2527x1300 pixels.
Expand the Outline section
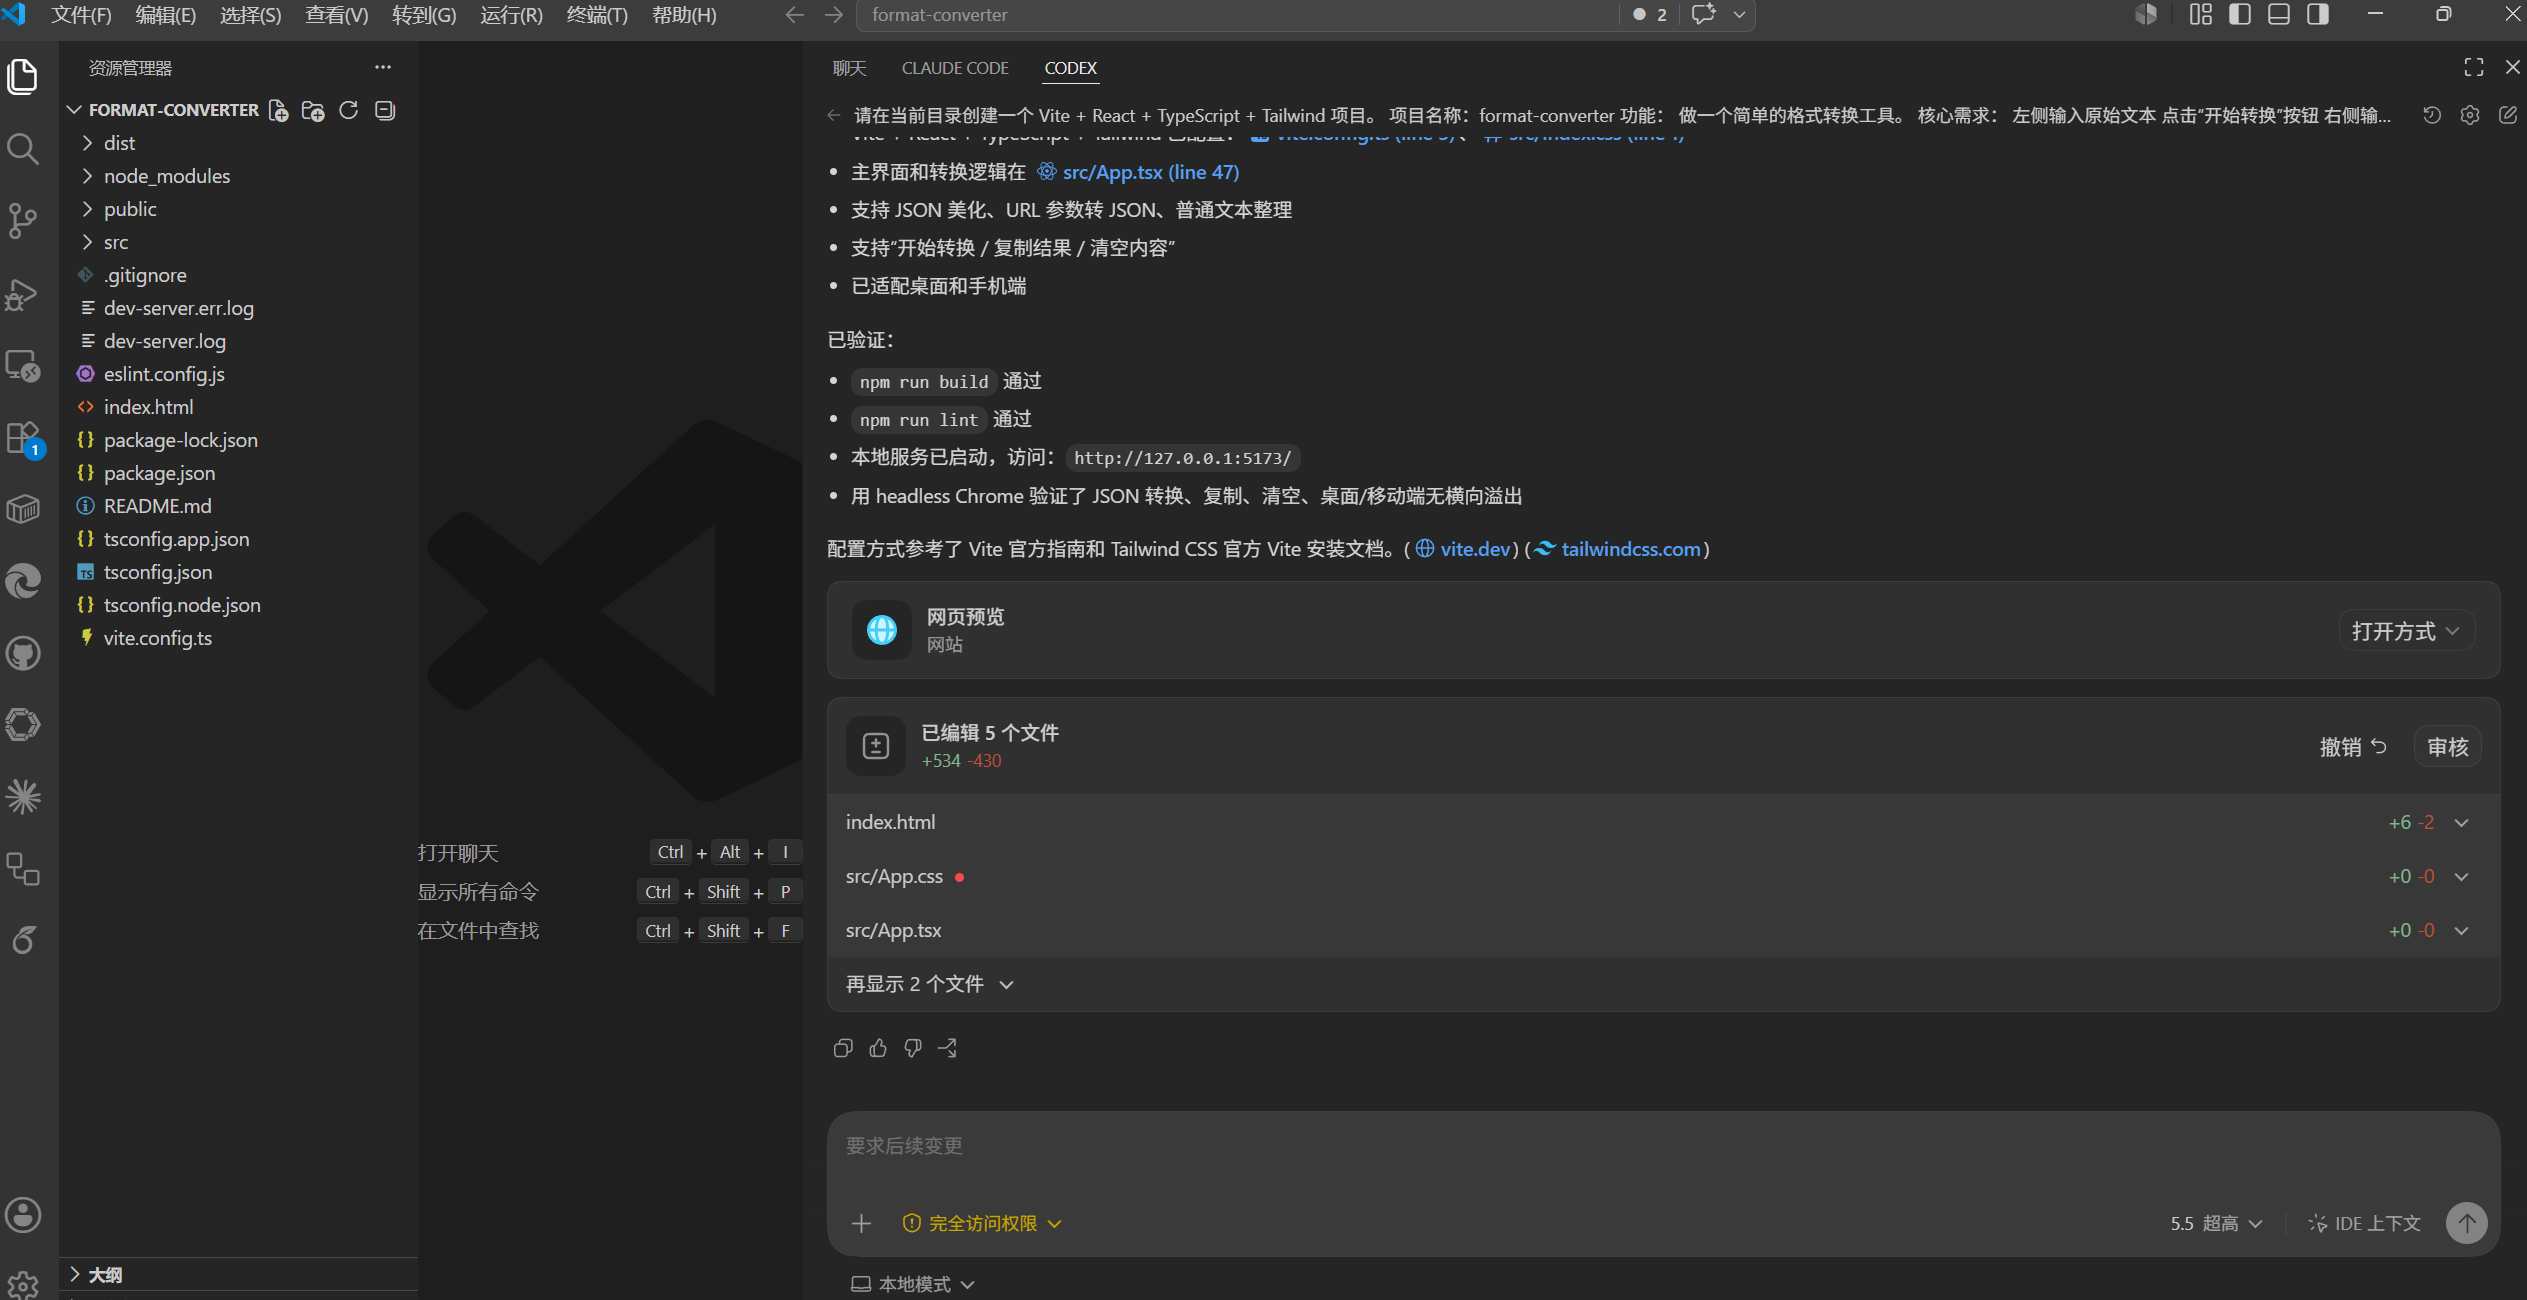[238, 1274]
